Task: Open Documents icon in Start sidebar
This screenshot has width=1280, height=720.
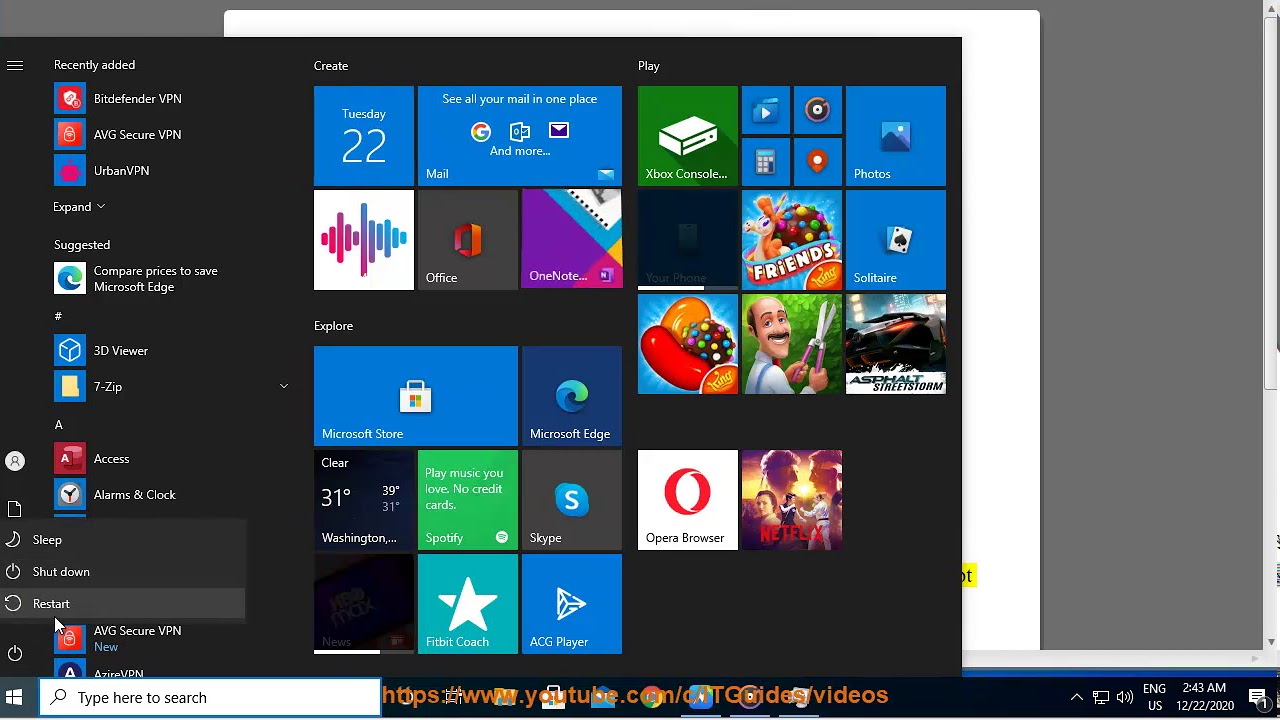Action: 15,509
